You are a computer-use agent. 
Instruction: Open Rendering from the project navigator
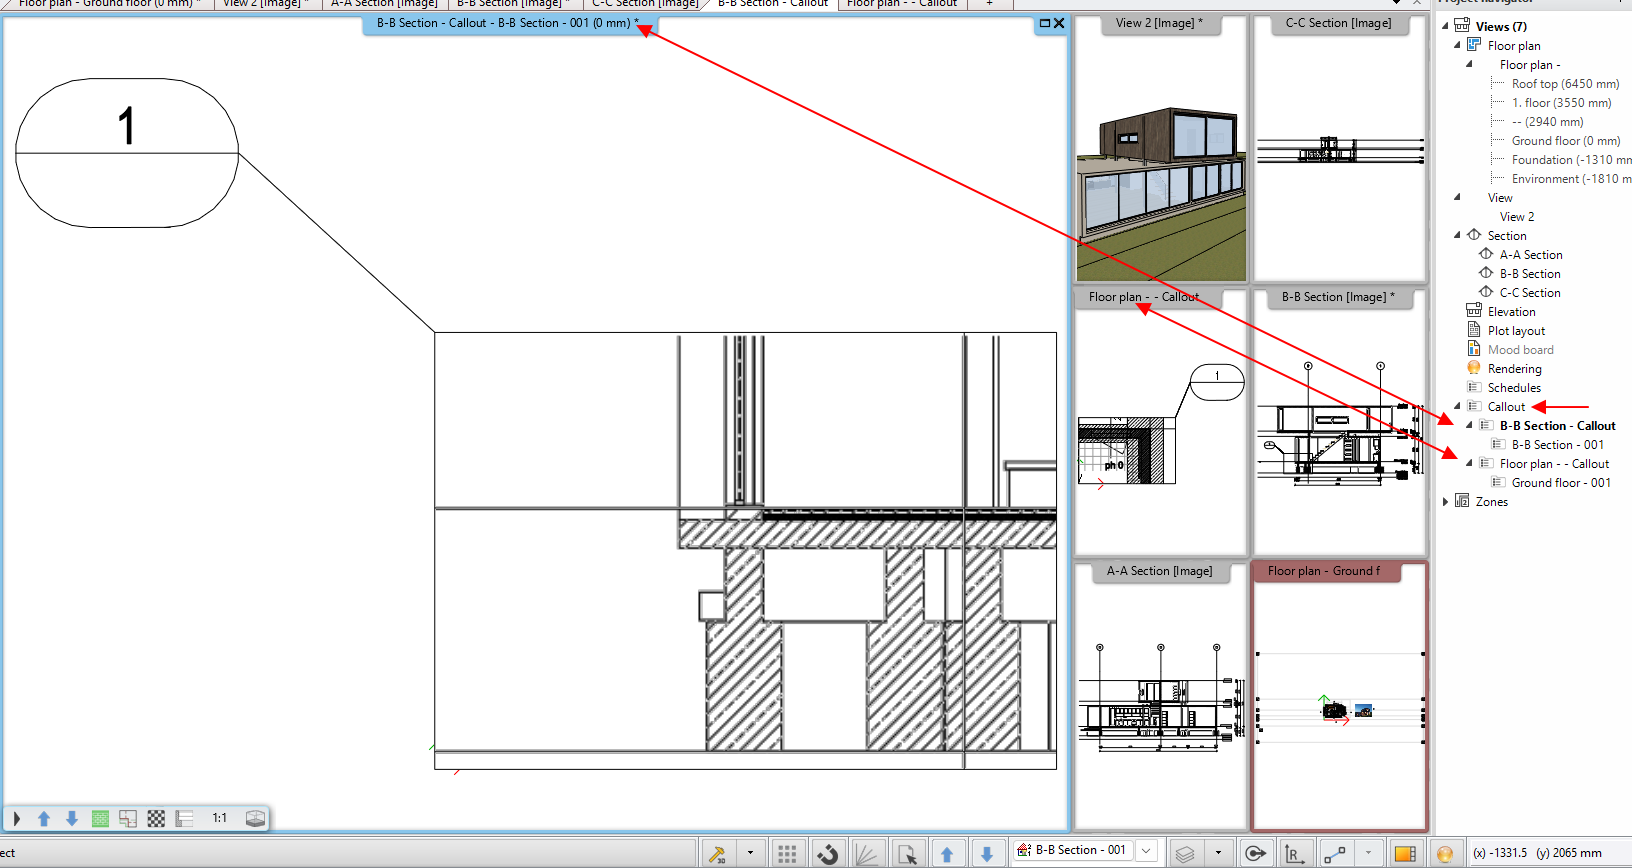click(x=1514, y=369)
